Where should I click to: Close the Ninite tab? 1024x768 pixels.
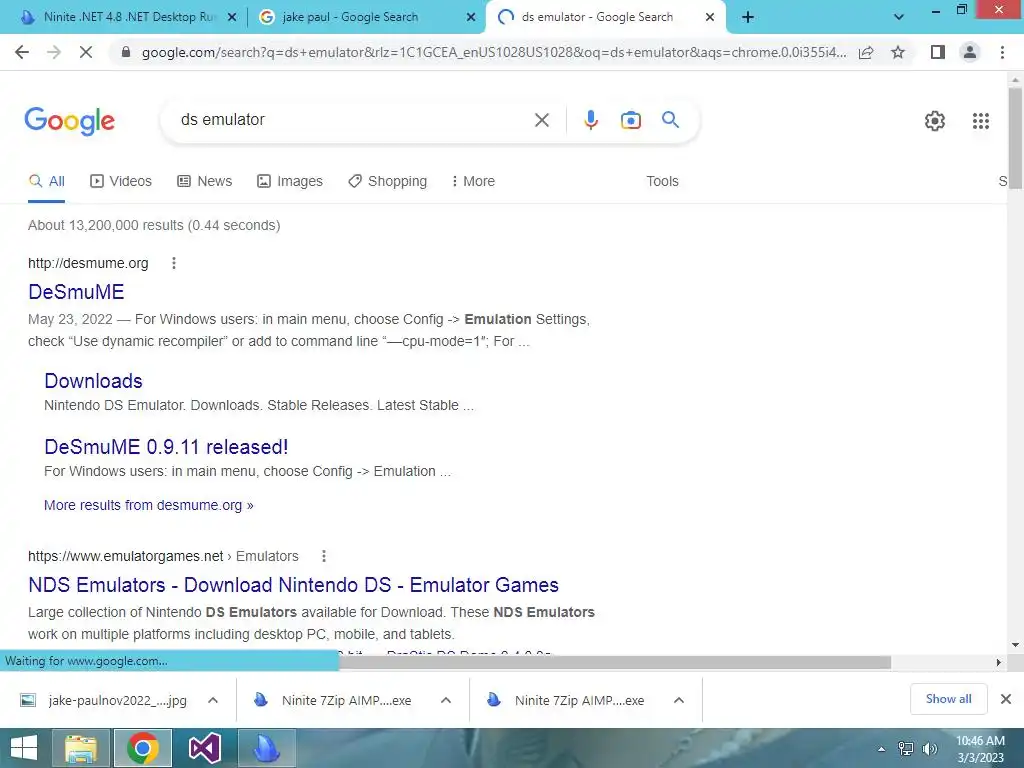point(232,18)
